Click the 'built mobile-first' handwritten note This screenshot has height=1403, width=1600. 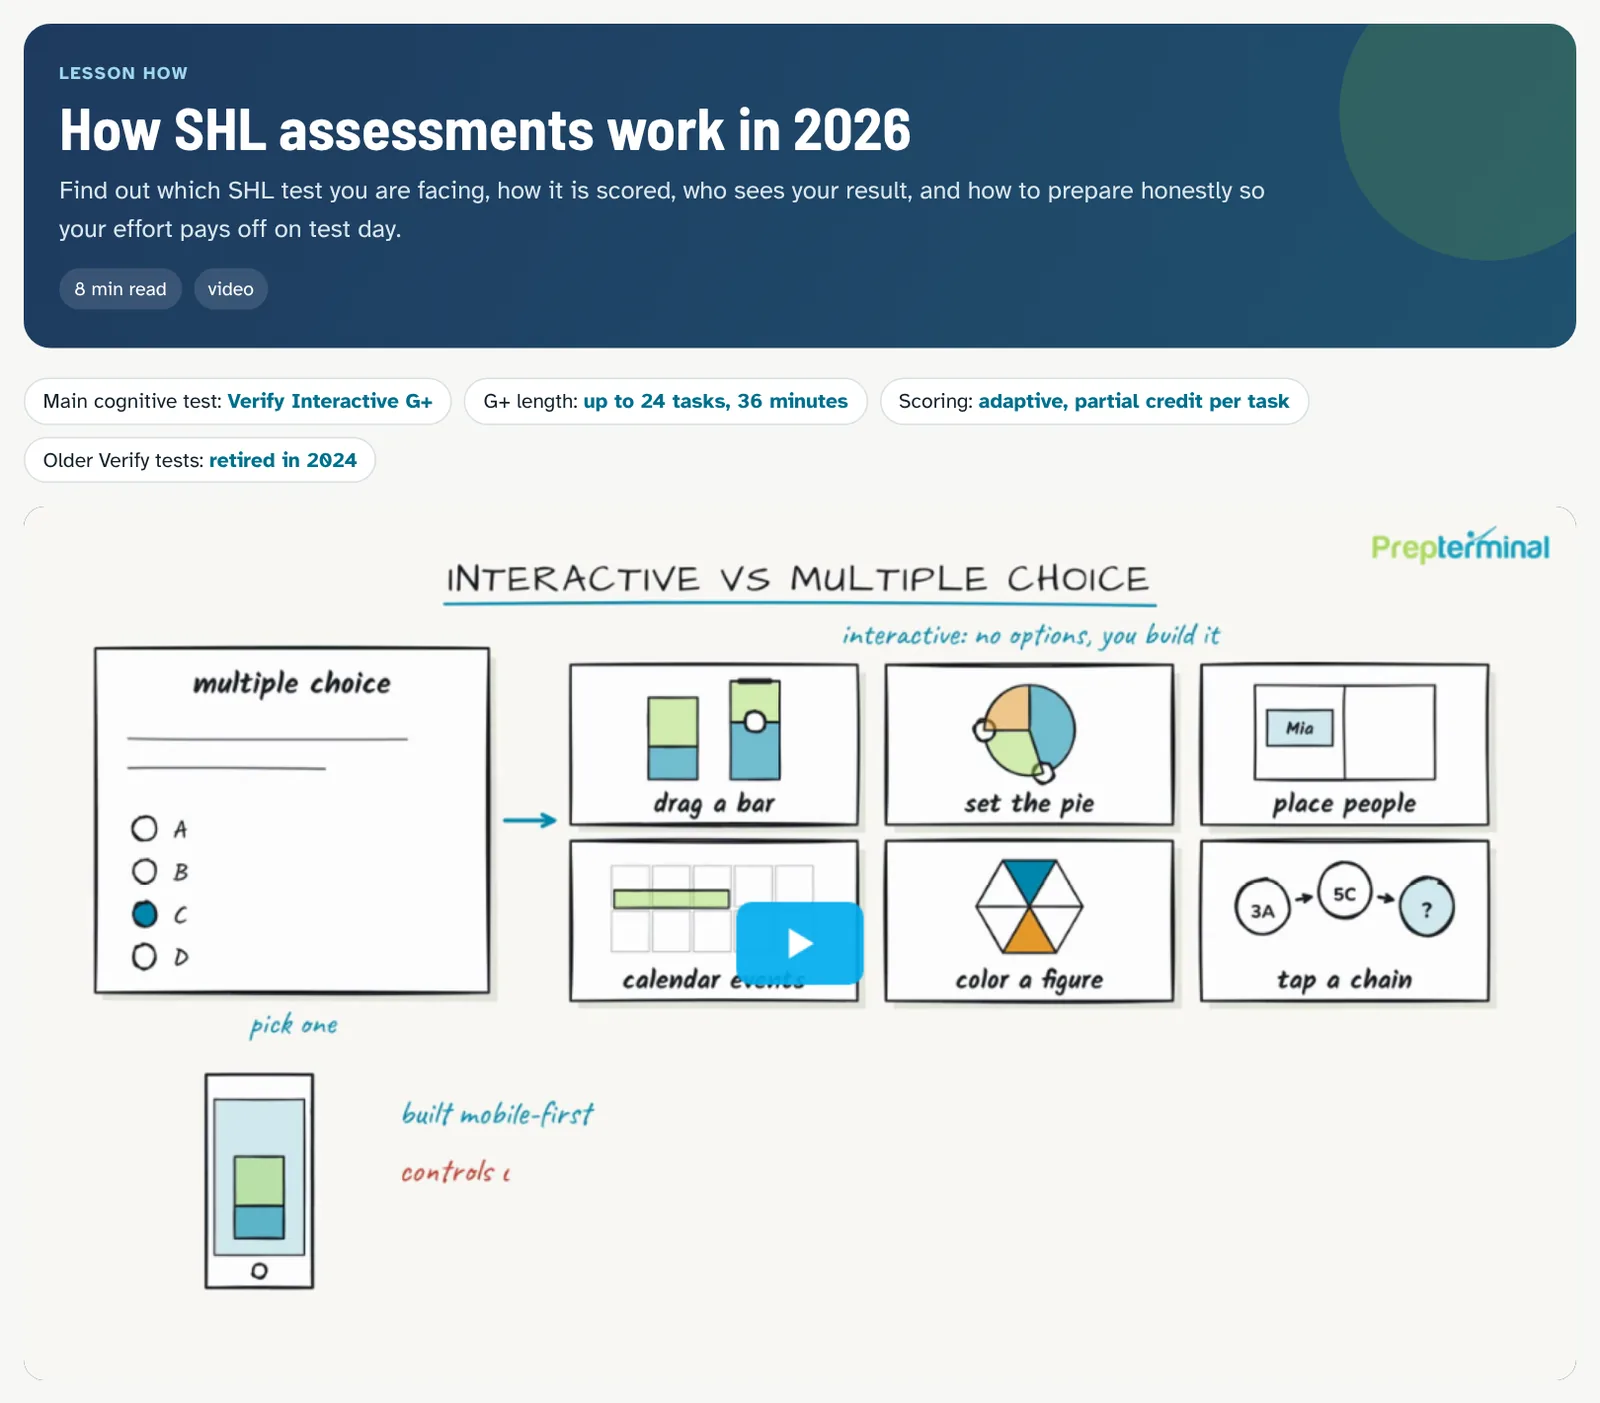497,1114
